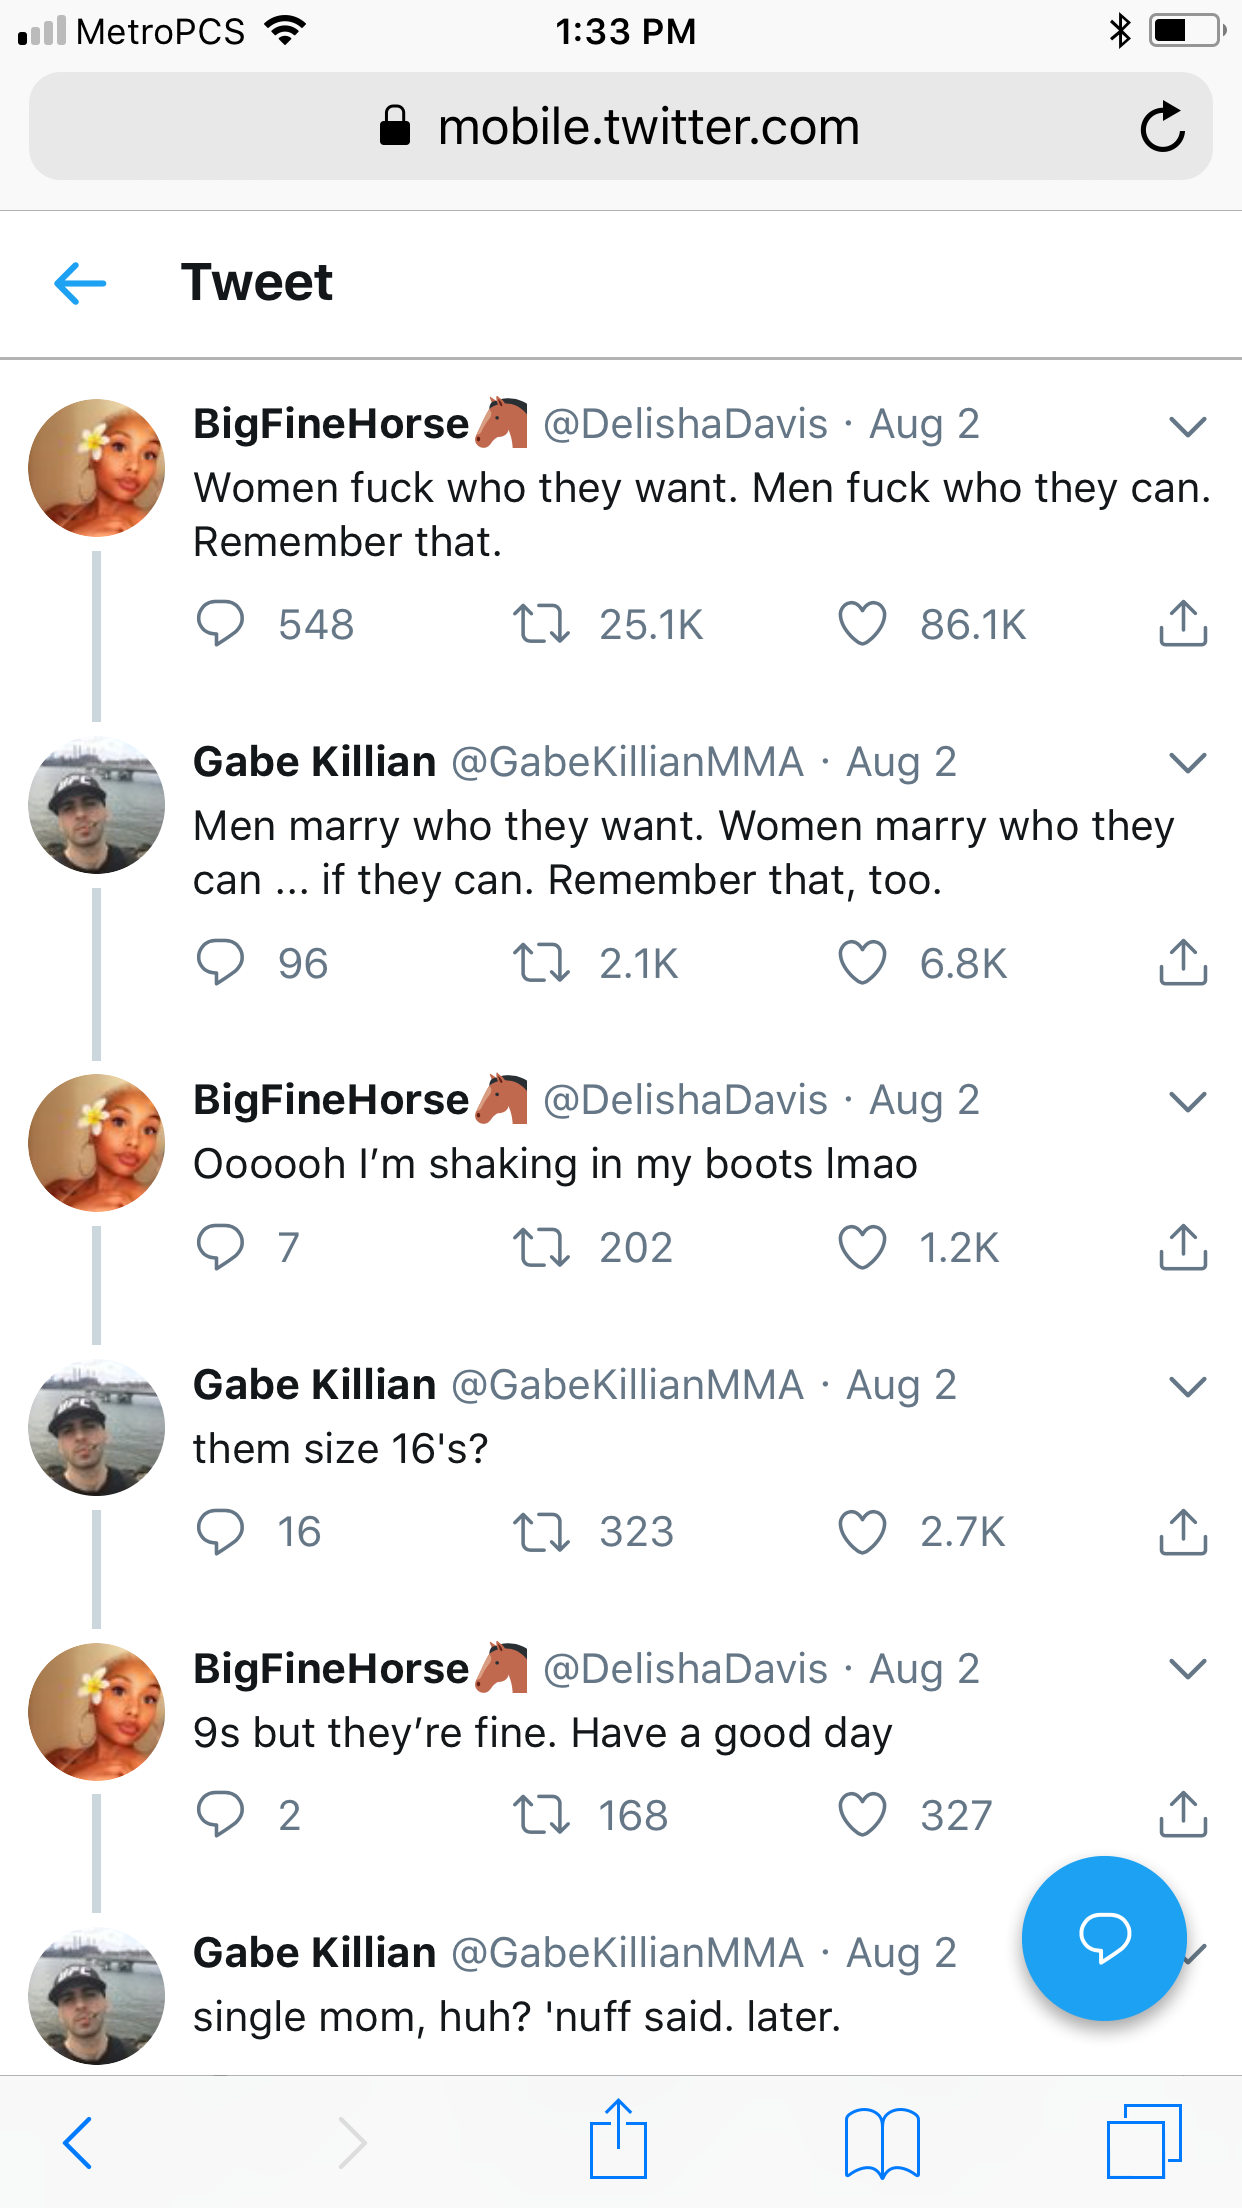This screenshot has height=2208, width=1242.
Task: Open Safari bookmarks in bottom toolbar
Action: click(881, 2142)
